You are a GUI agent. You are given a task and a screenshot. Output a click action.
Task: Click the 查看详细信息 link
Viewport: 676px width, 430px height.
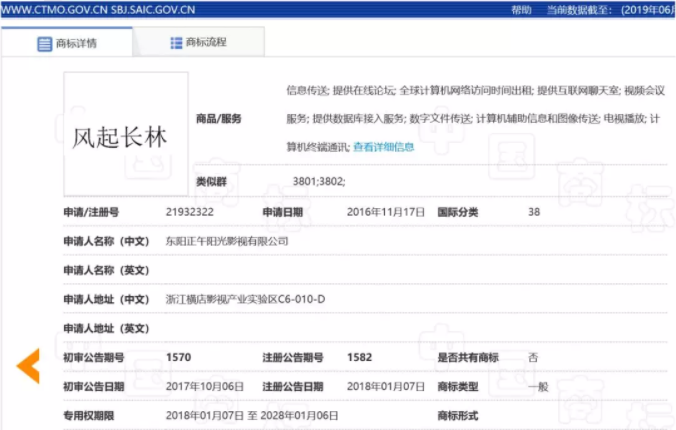383,147
